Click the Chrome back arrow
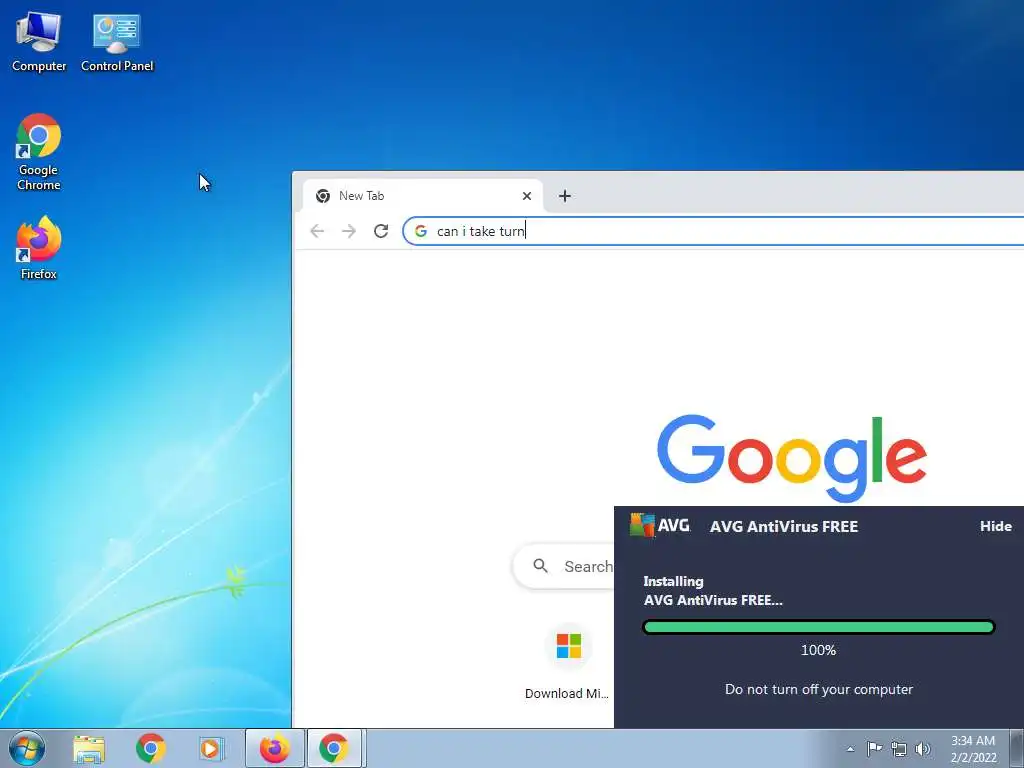Screen dimensions: 1024x768 tap(317, 231)
